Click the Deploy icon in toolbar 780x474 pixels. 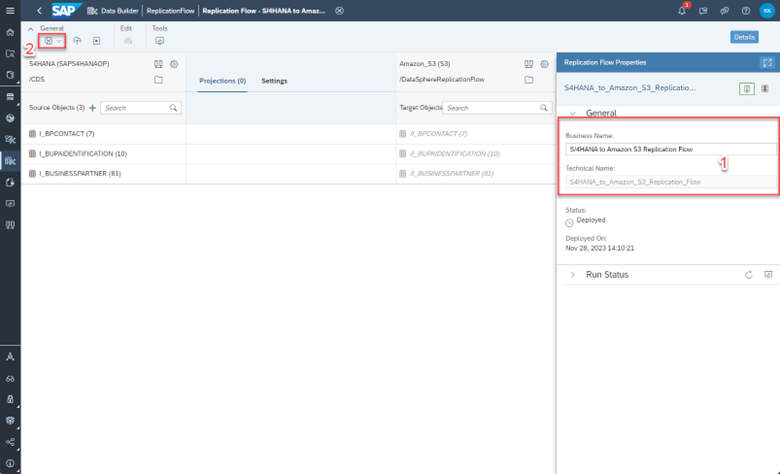pyautogui.click(x=77, y=41)
